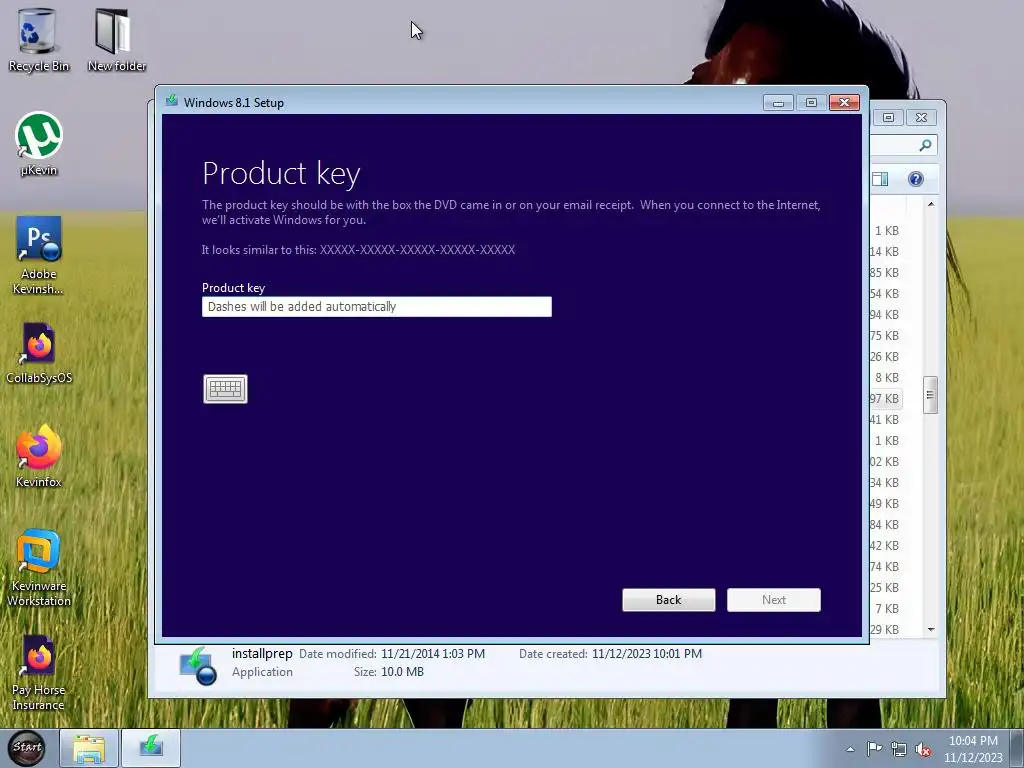Click the Windows 8.1 Setup title icon

coord(172,101)
